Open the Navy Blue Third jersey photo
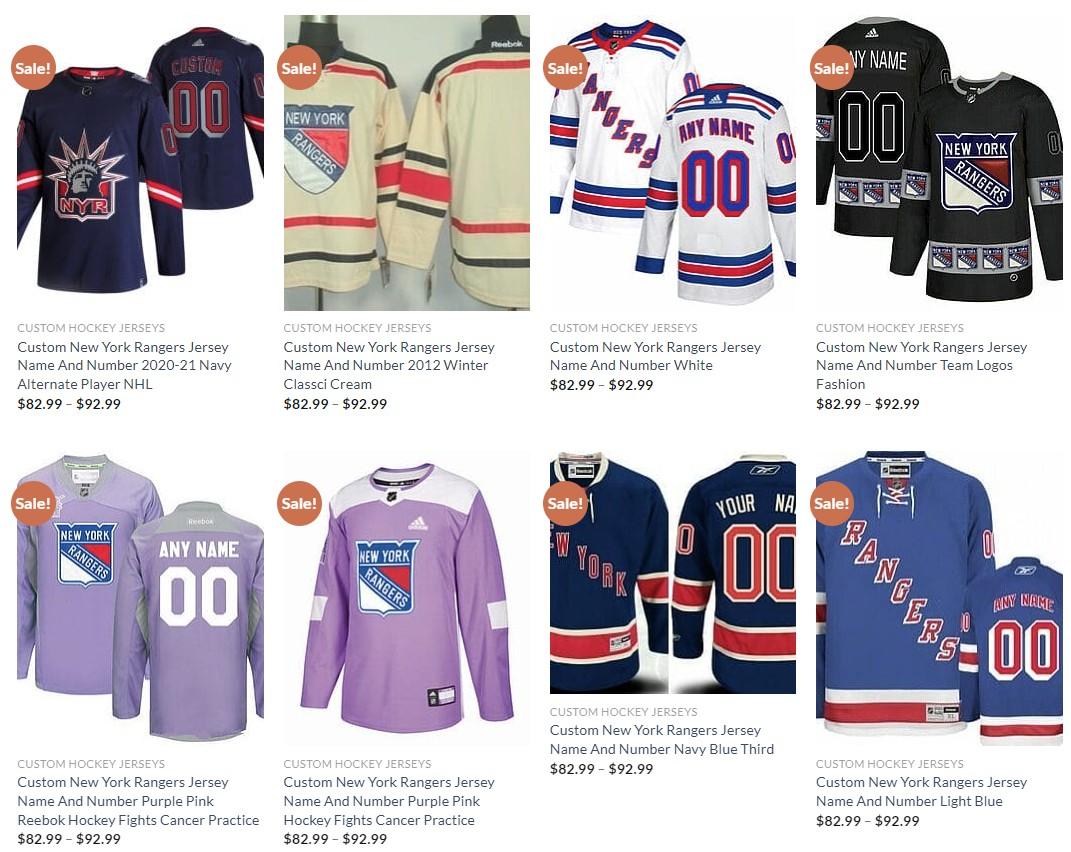This screenshot has width=1071, height=852. (673, 572)
